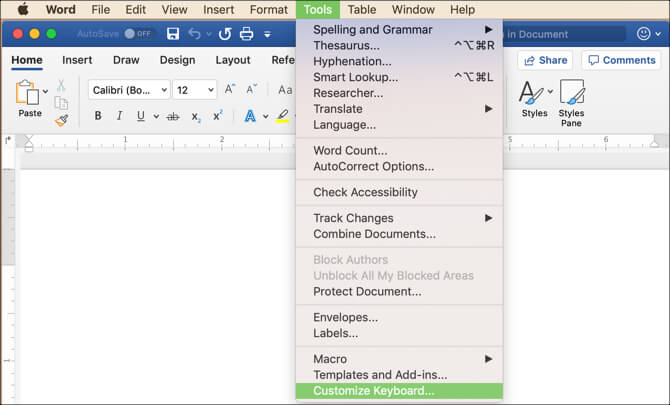670x405 pixels.
Task: Toggle Italic formatting
Action: 120,116
